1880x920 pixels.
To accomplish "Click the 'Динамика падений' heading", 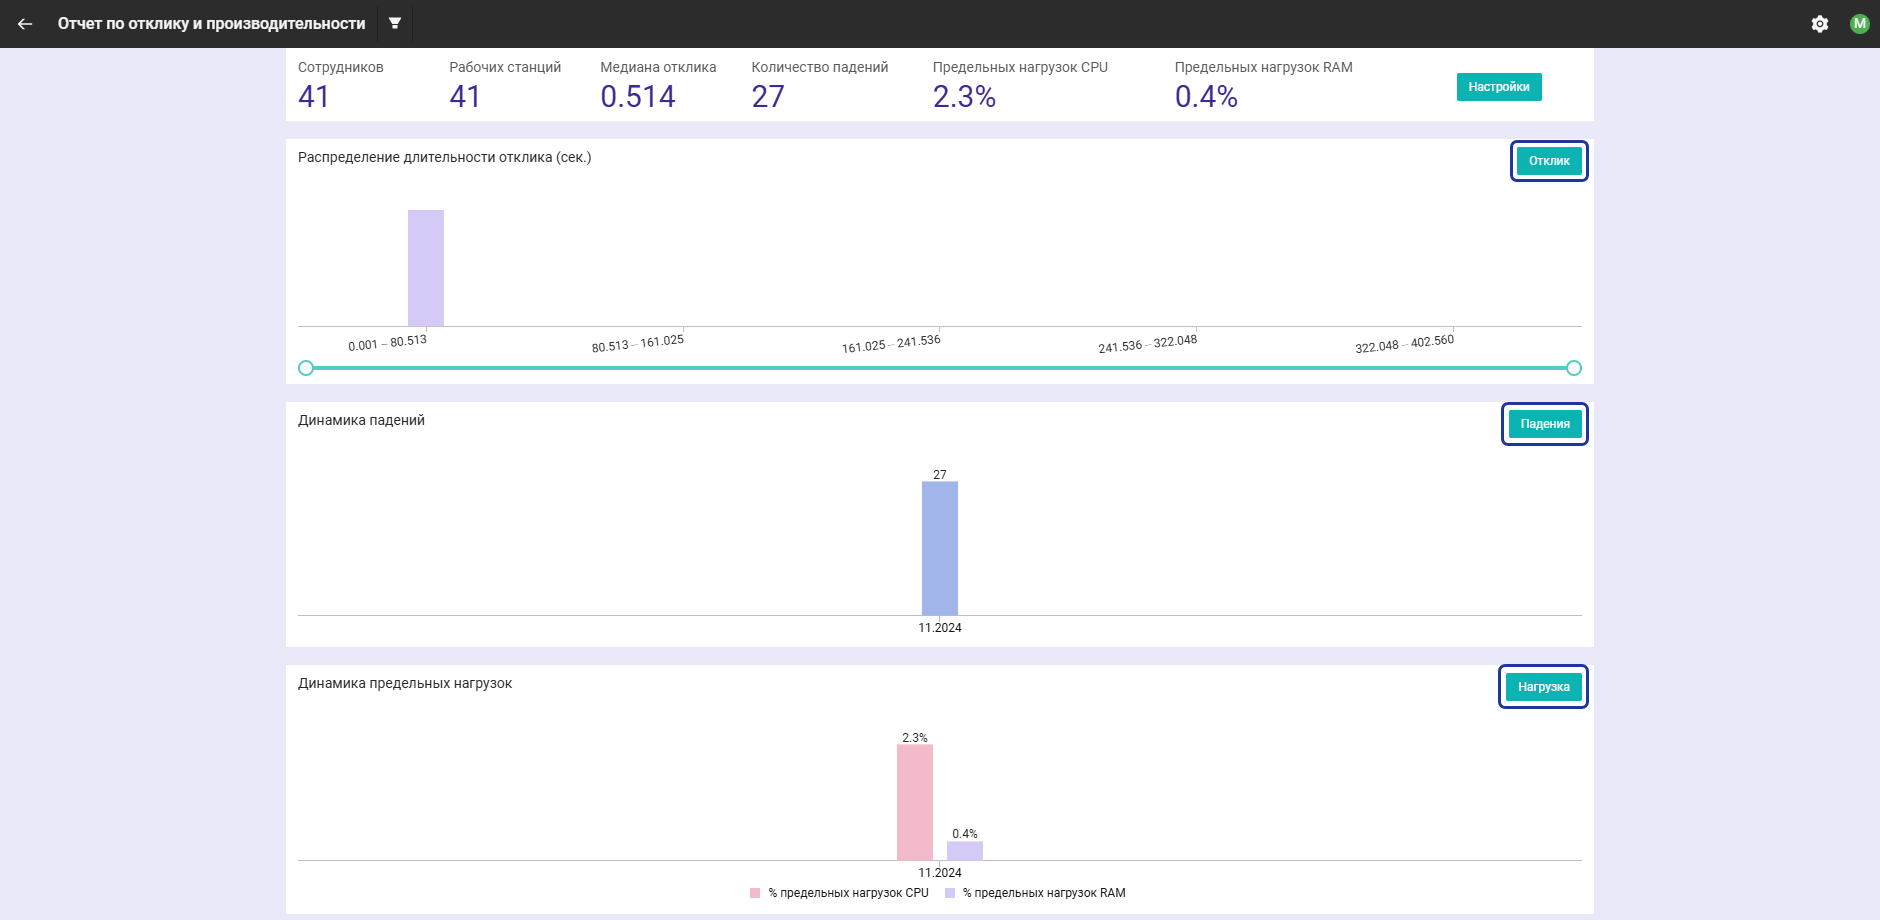I will (x=361, y=420).
